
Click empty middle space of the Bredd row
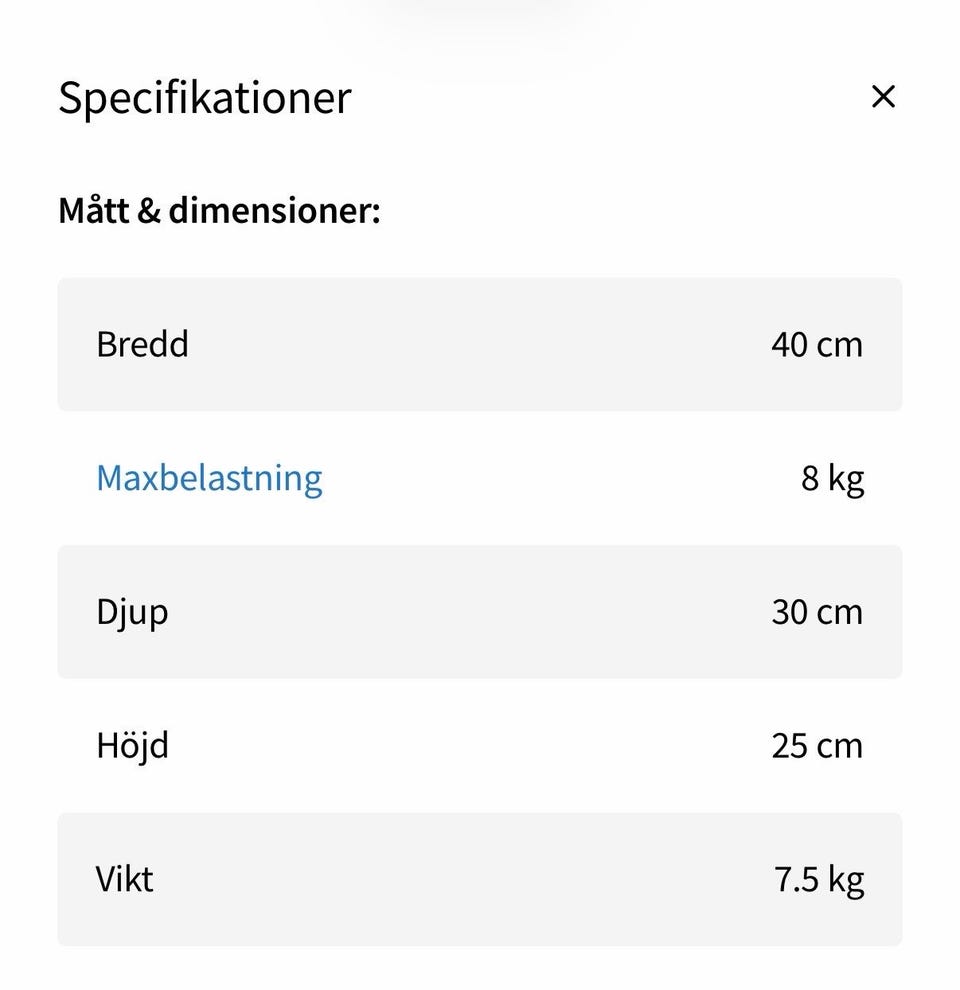480,344
